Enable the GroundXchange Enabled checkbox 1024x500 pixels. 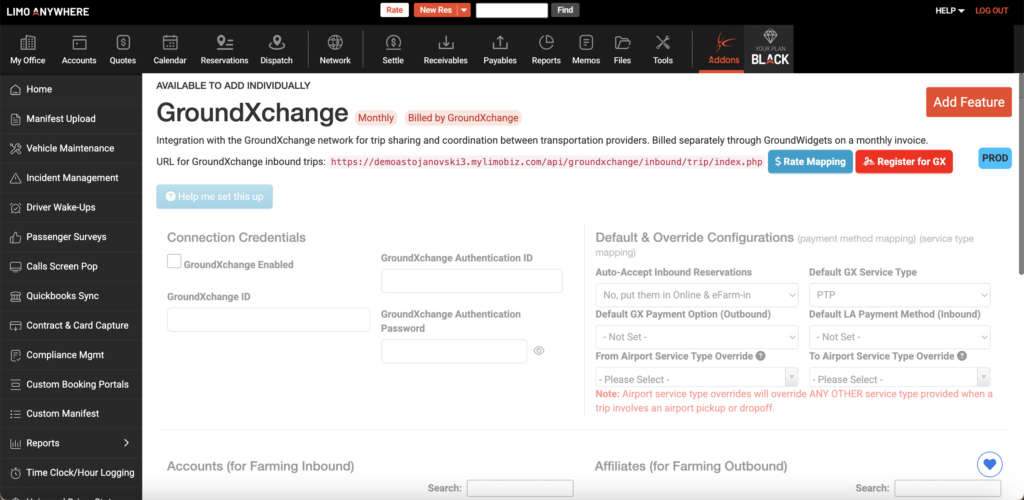[174, 262]
